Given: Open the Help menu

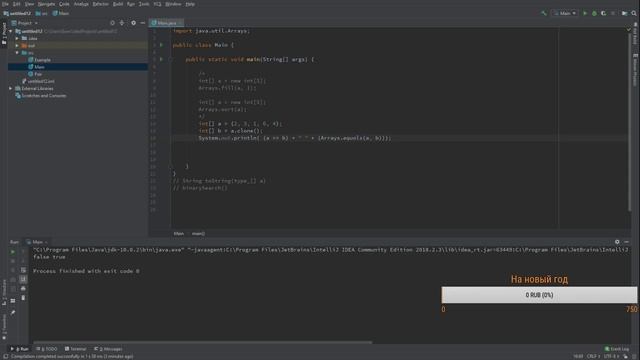Looking at the screenshot, I should [x=190, y=4].
